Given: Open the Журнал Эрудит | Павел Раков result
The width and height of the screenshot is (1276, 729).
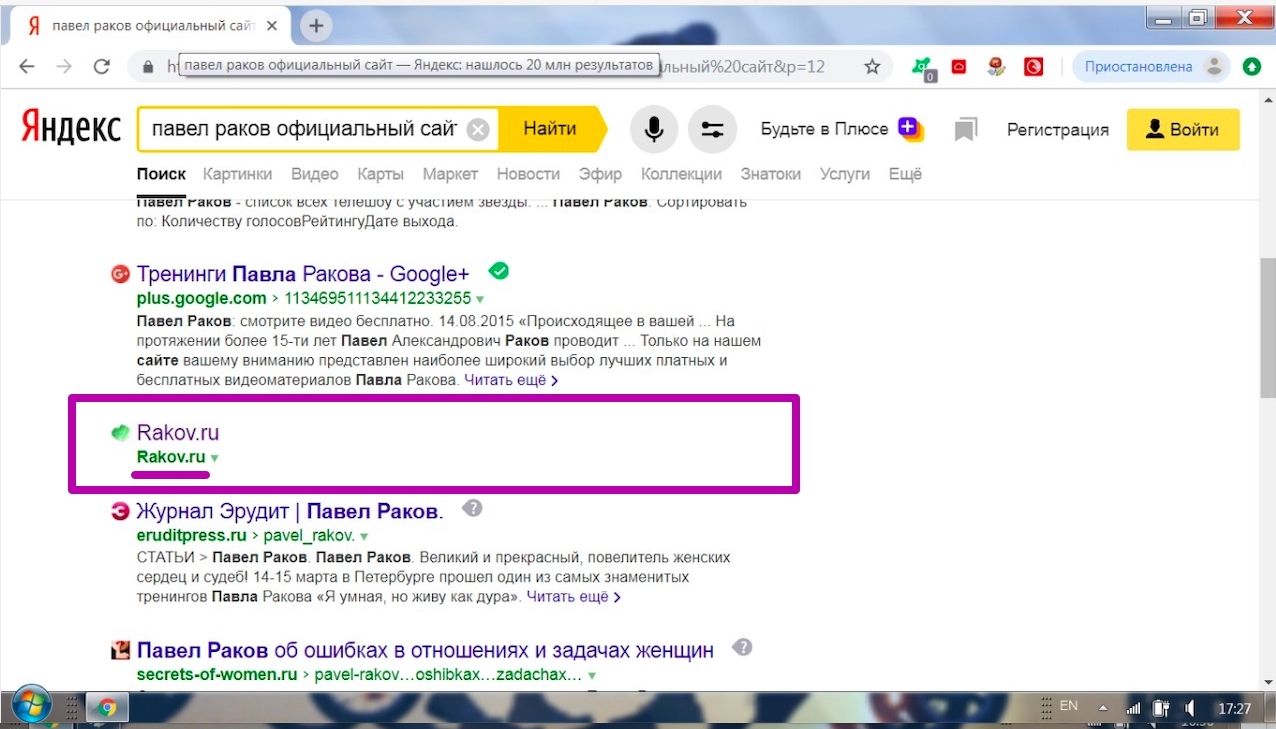Looking at the screenshot, I should point(290,512).
